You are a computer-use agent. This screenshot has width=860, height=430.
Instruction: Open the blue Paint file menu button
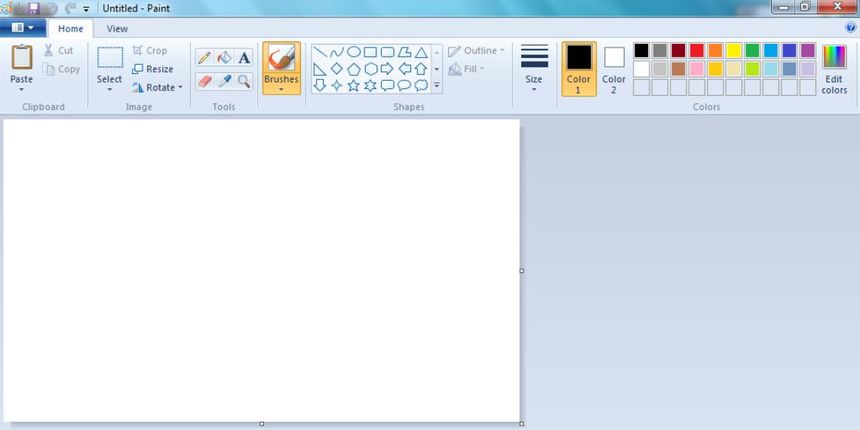[x=22, y=29]
